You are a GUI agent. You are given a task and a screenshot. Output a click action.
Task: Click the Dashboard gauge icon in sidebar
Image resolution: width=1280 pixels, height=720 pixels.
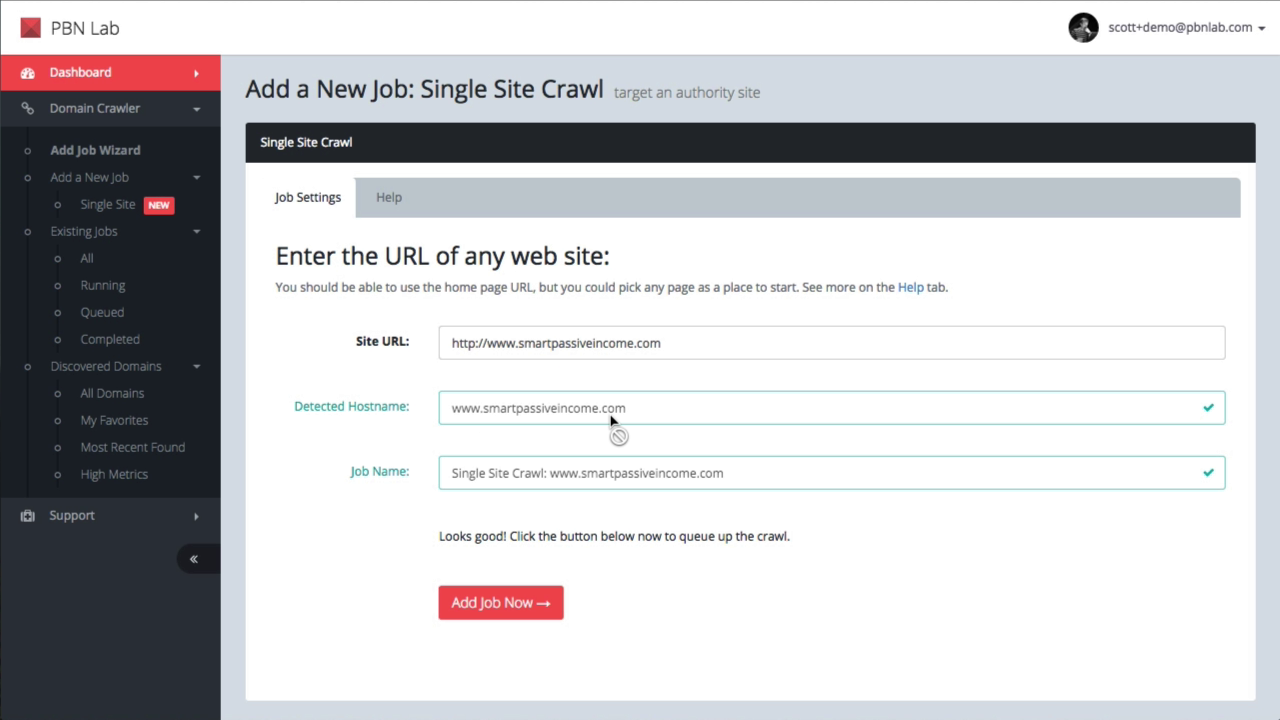(x=28, y=73)
